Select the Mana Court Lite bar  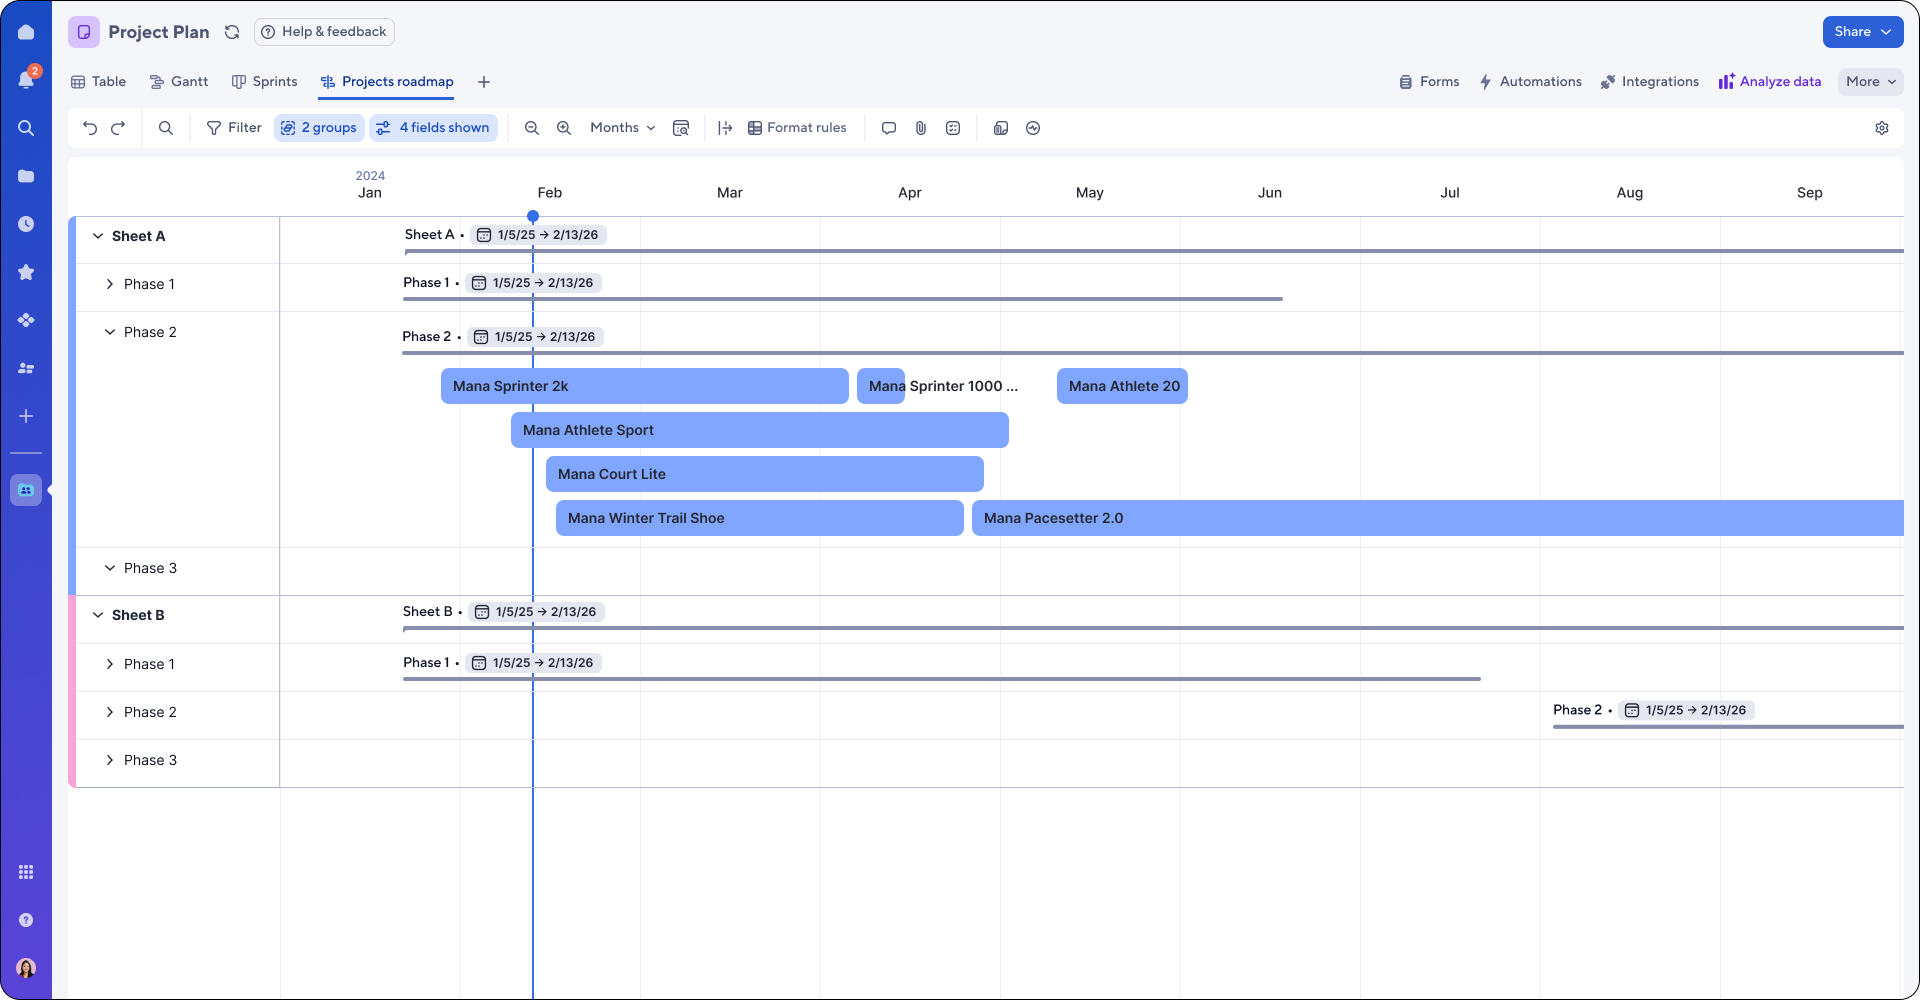(765, 474)
